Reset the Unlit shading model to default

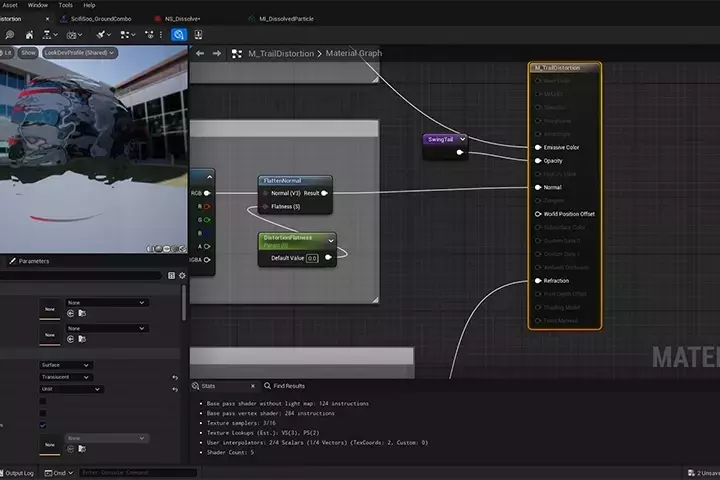click(175, 390)
